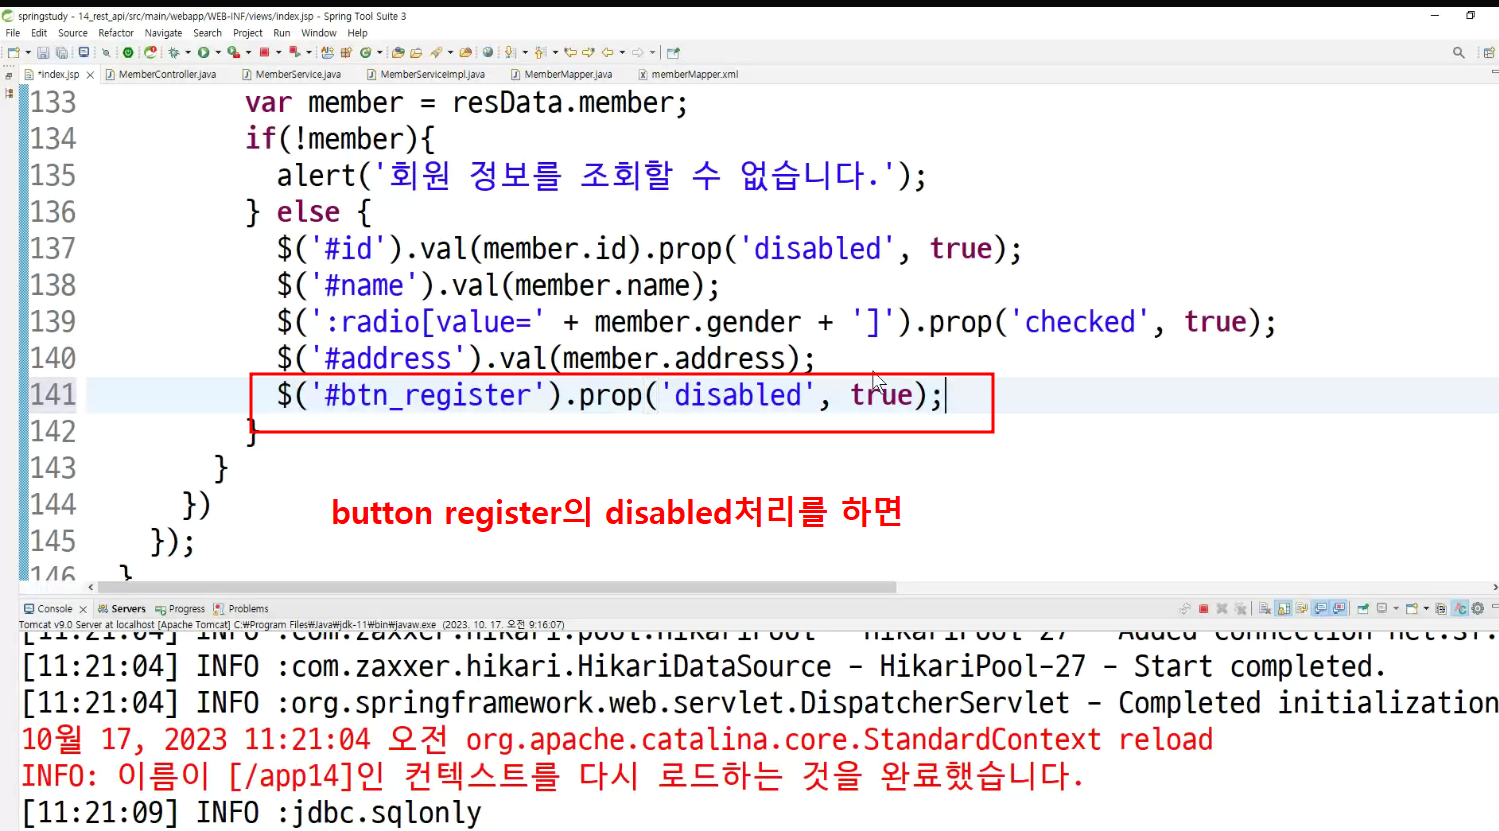
Task: Click the Run External Tools icon
Action: tap(233, 52)
